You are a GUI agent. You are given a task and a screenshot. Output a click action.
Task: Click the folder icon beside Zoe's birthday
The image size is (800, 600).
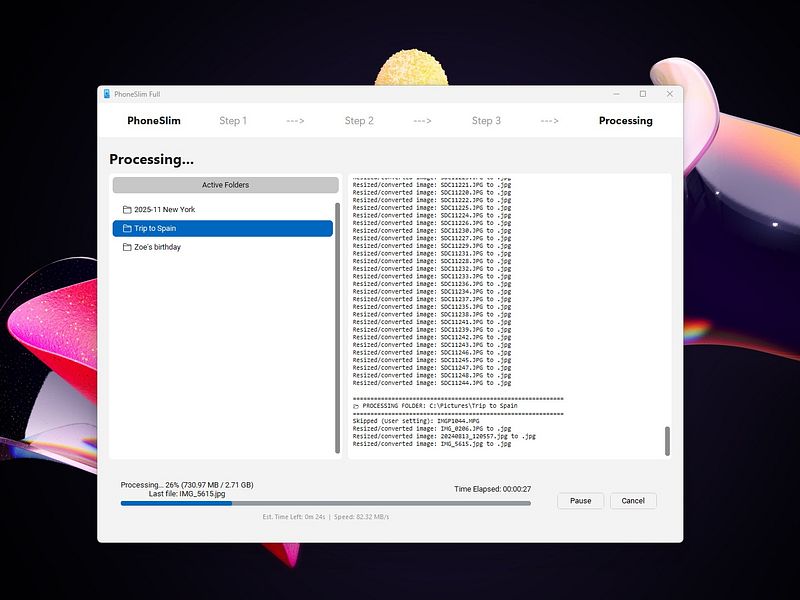tap(127, 247)
